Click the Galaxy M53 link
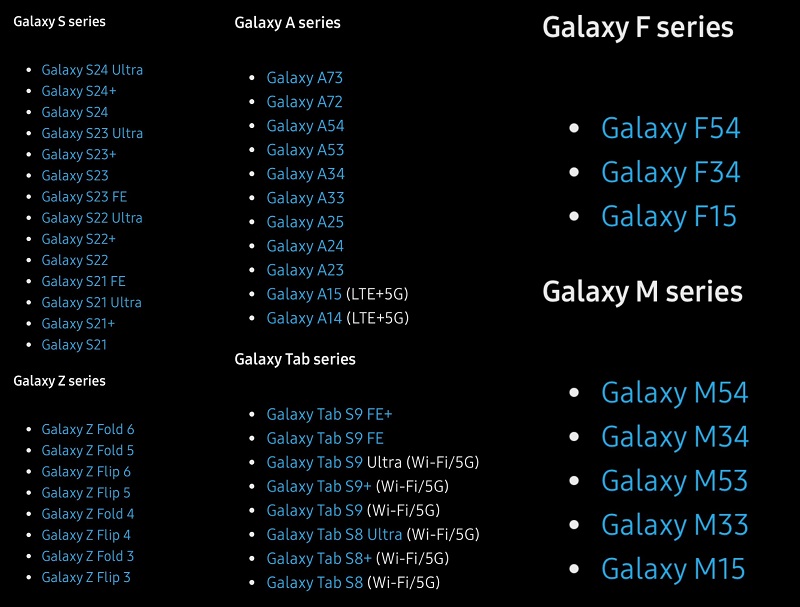 pyautogui.click(x=674, y=482)
